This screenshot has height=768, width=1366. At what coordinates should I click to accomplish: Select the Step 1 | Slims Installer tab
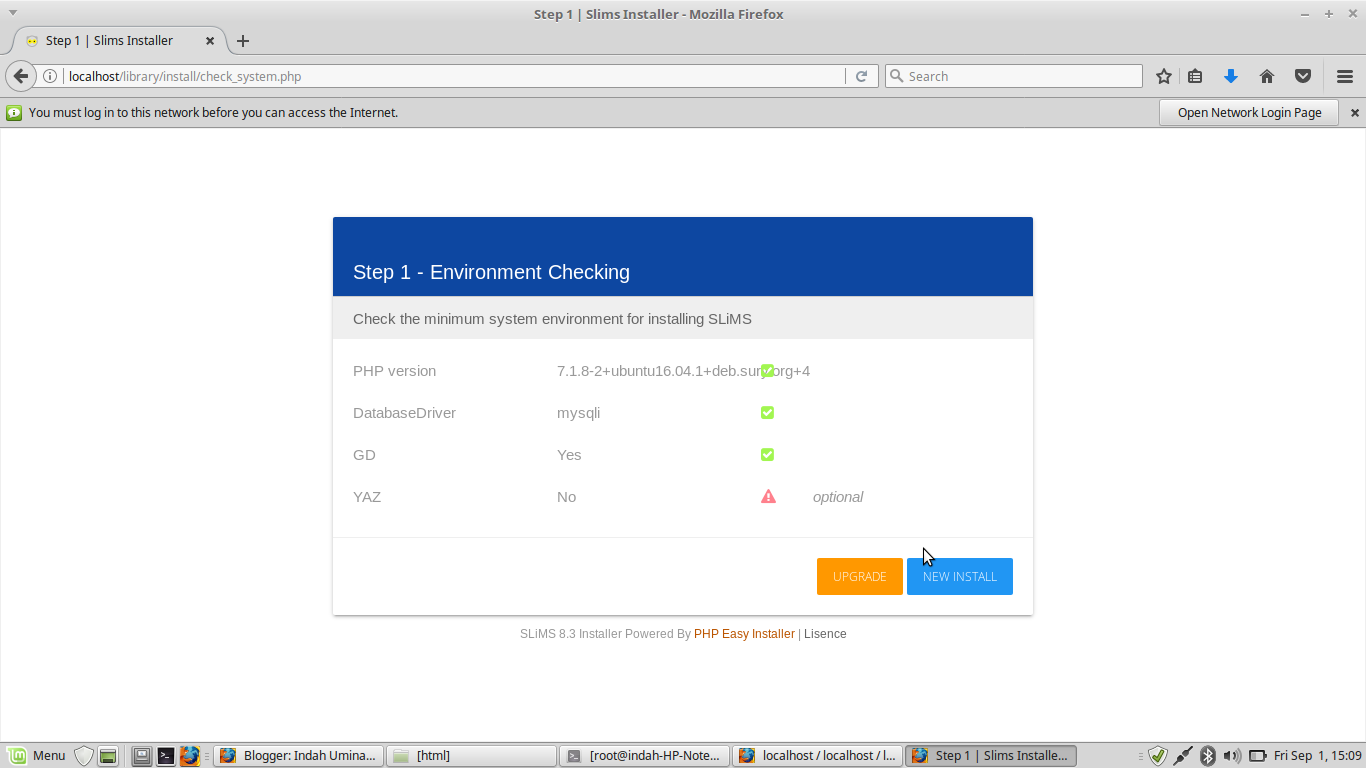click(x=118, y=41)
